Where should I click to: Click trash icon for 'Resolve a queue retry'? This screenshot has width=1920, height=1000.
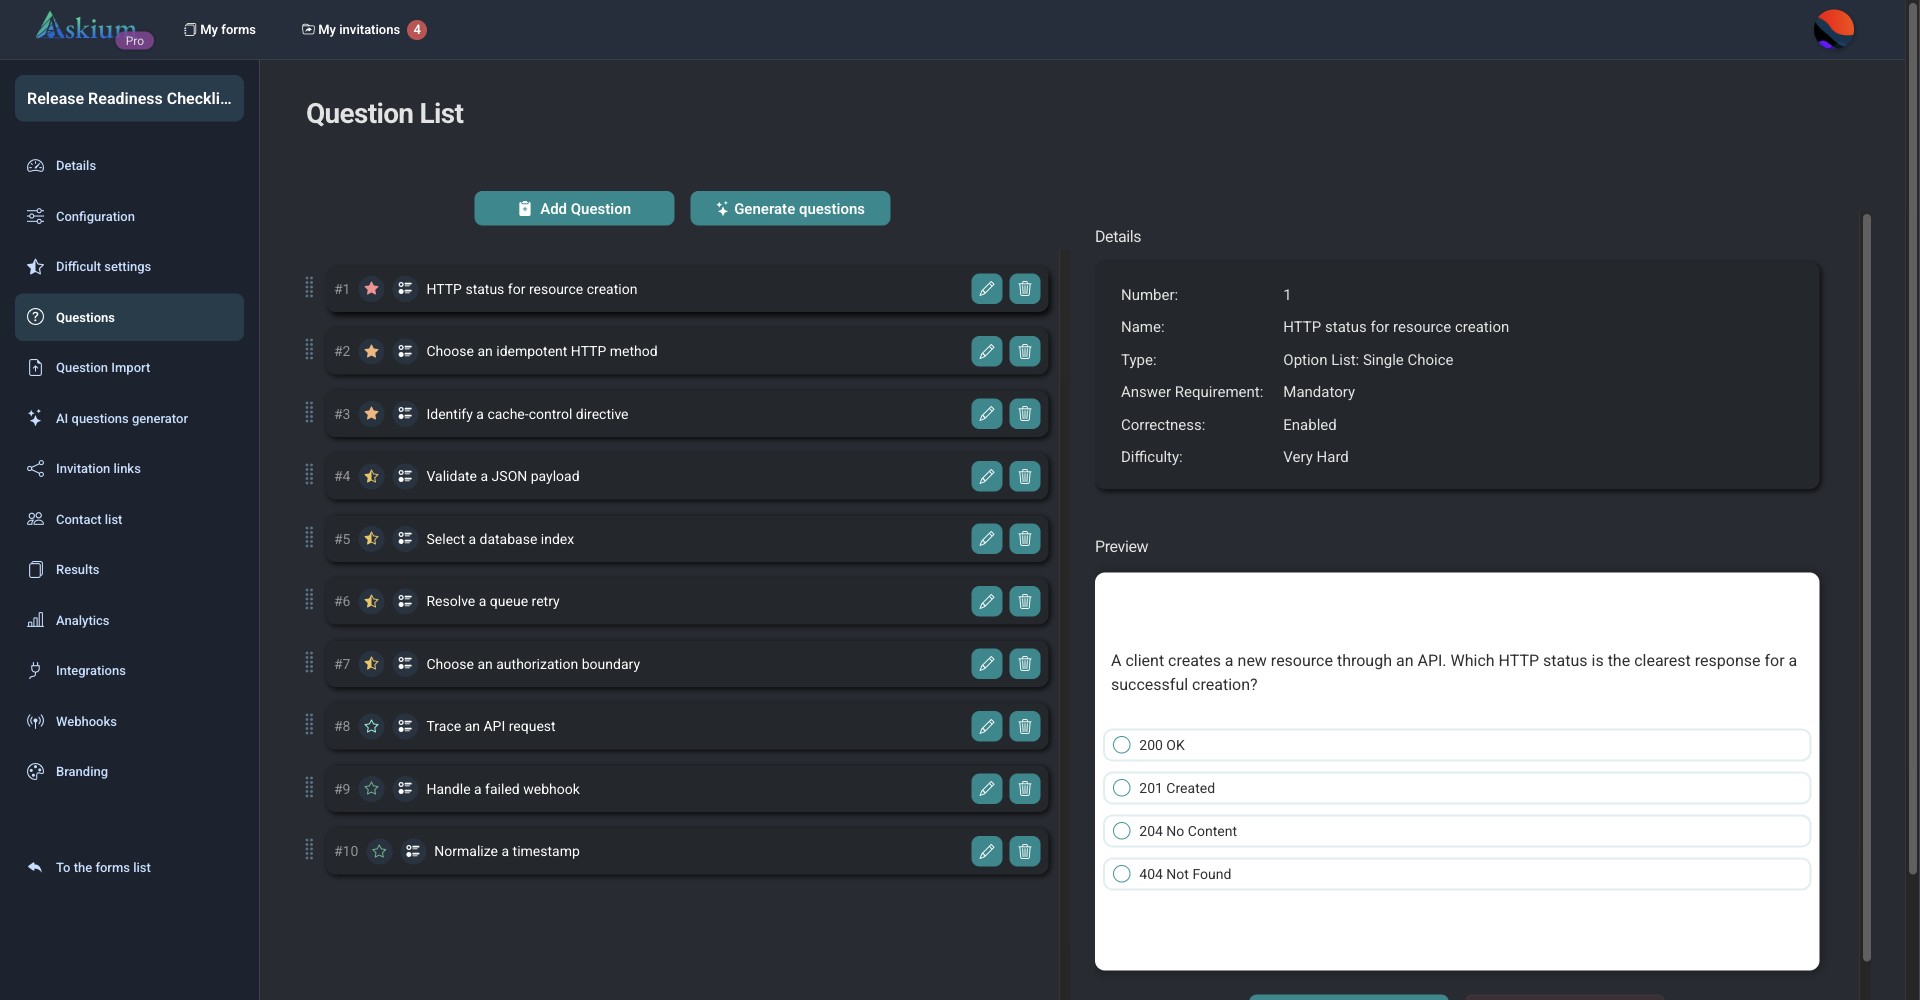coord(1024,601)
